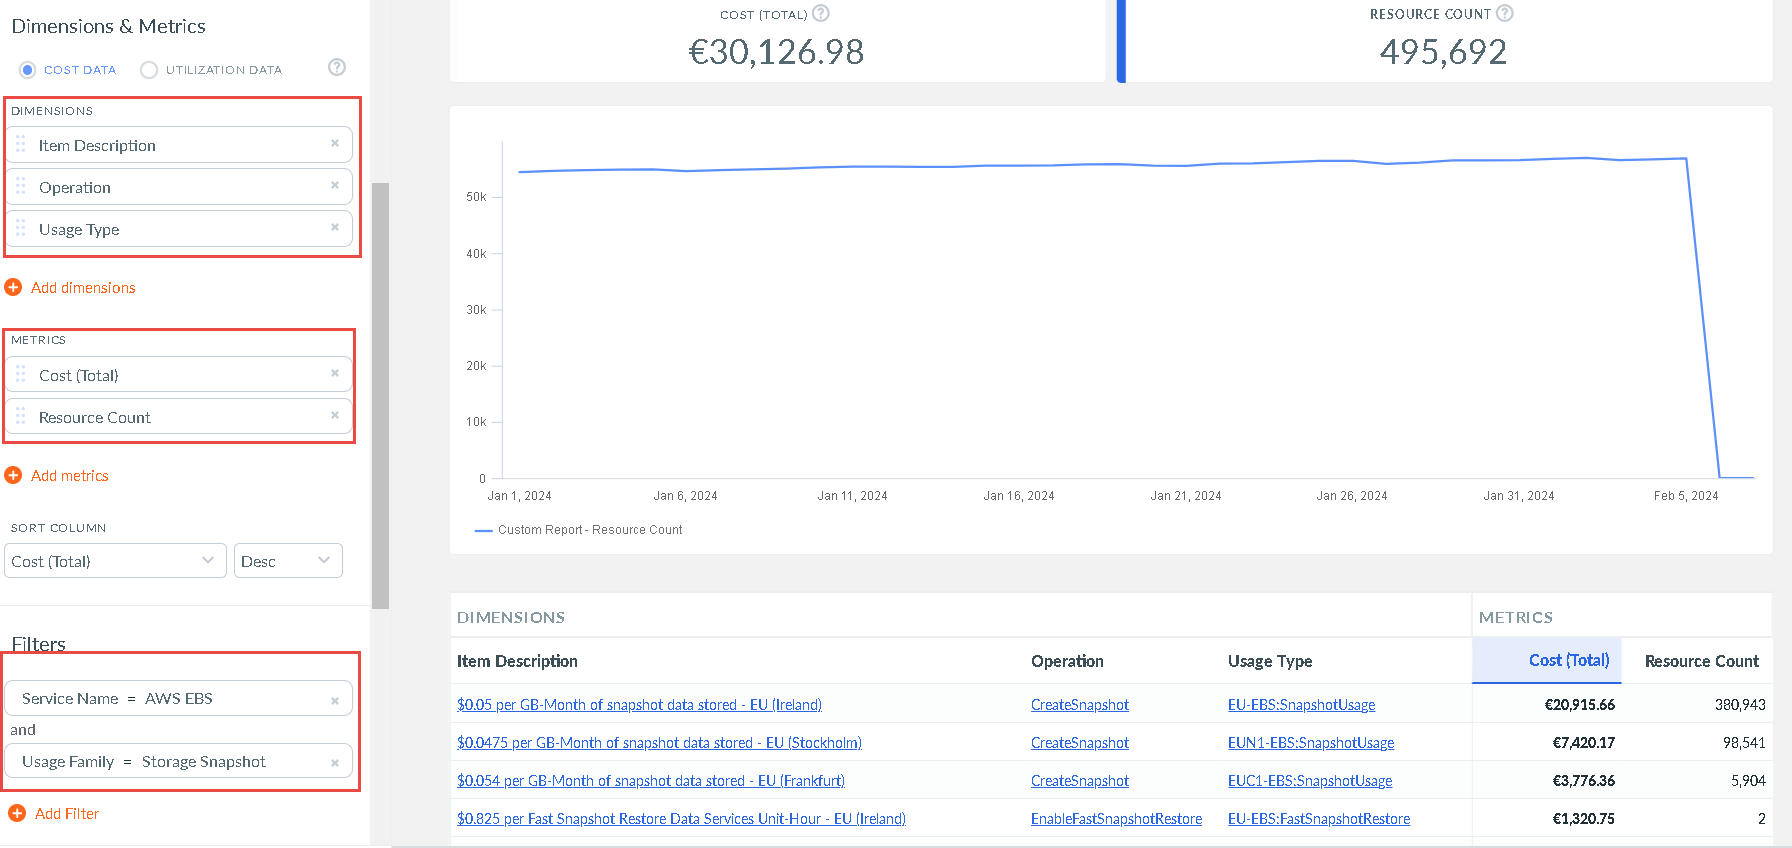Click the left panel vertical scrollbar
The width and height of the screenshot is (1792, 848).
coord(380,396)
